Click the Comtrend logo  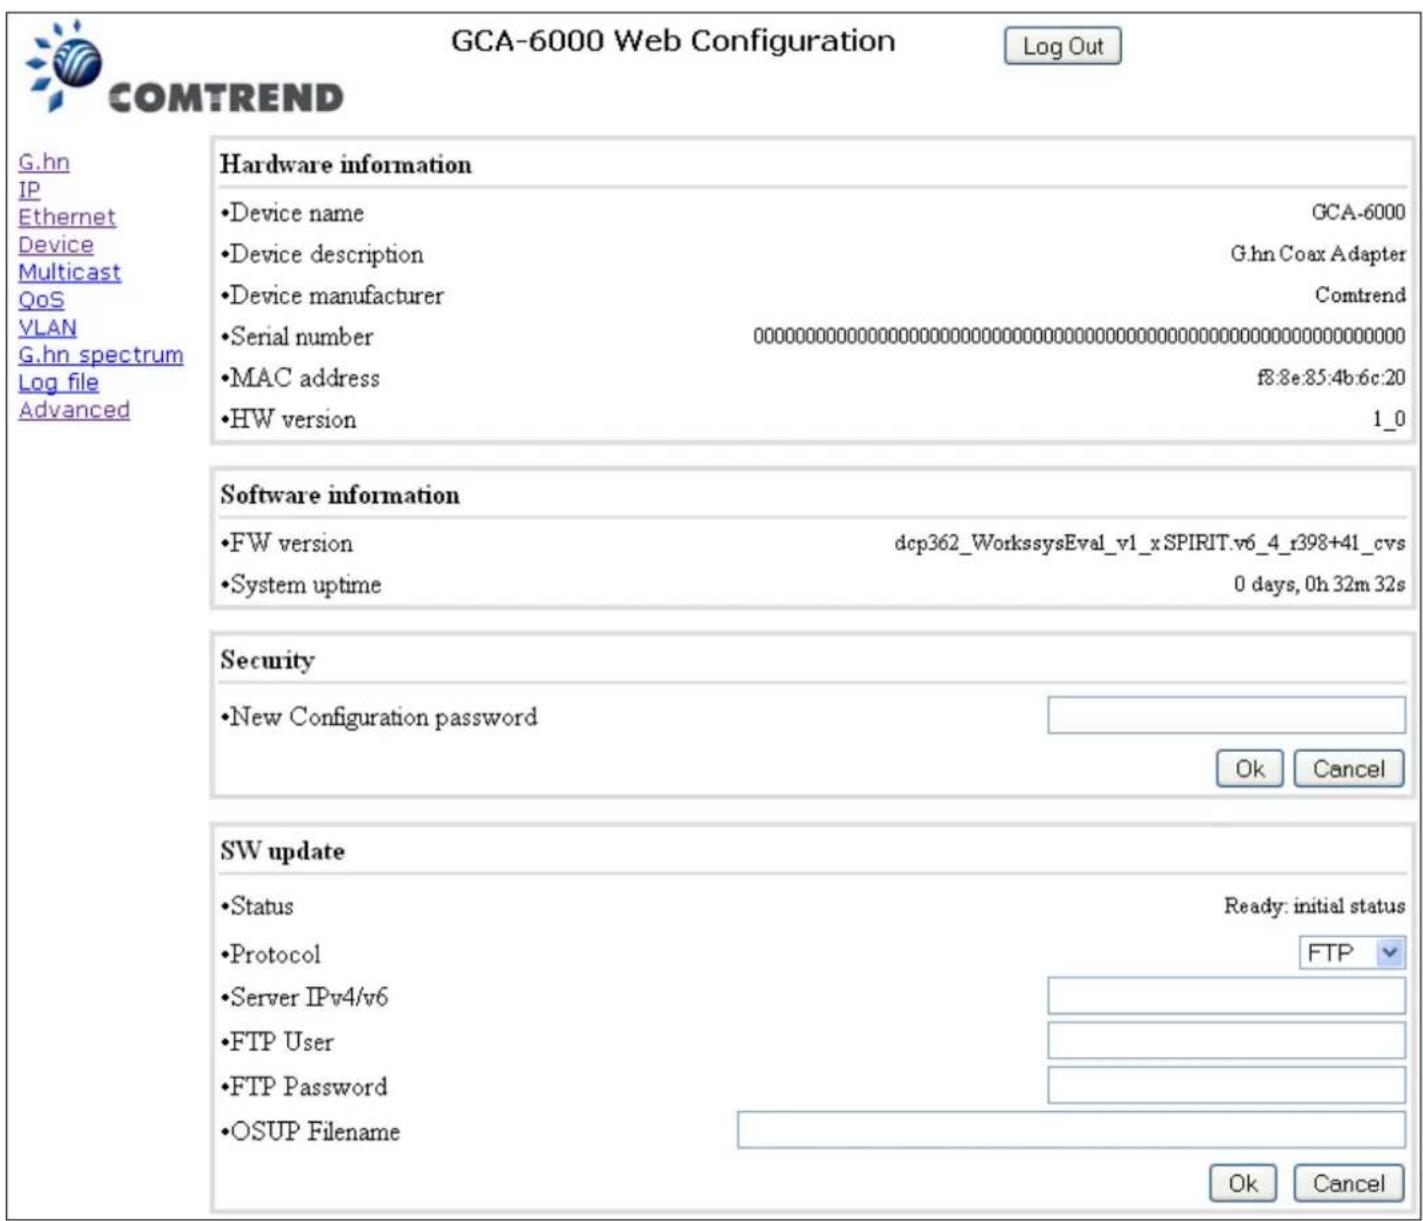point(184,67)
